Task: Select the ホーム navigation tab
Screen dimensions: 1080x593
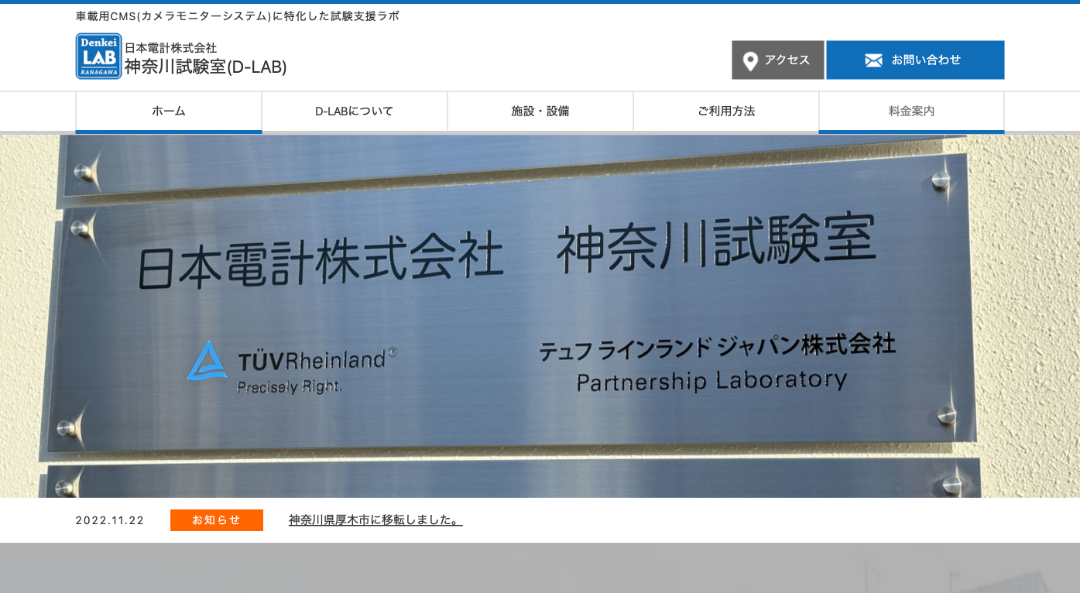Action: pyautogui.click(x=169, y=112)
